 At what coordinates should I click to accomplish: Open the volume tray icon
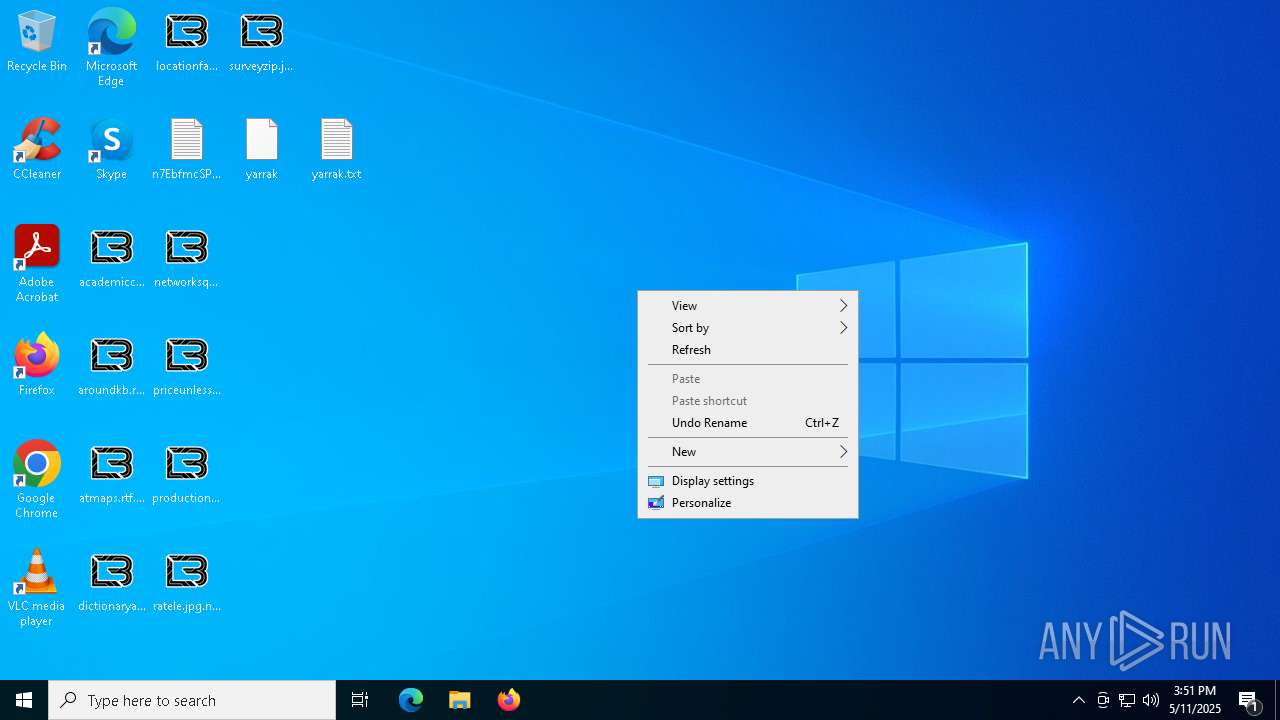click(1151, 700)
